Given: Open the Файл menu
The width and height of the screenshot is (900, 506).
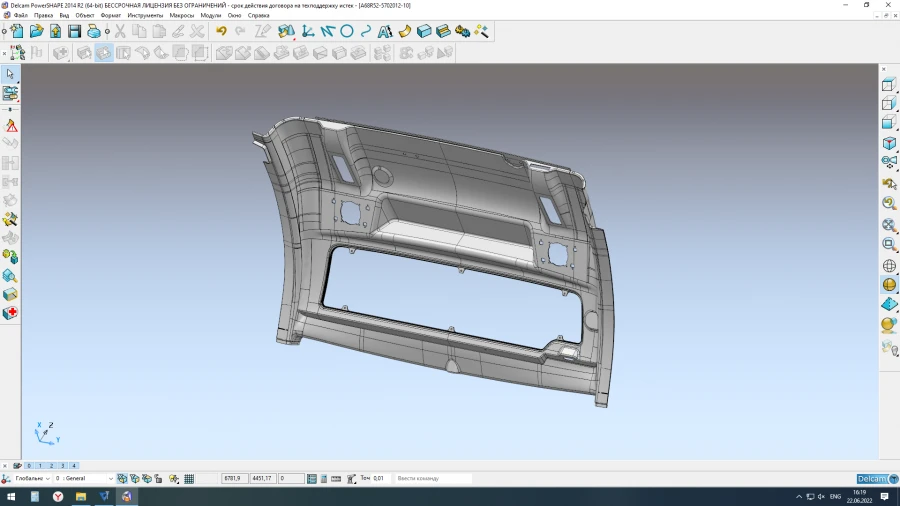Looking at the screenshot, I should (x=20, y=16).
